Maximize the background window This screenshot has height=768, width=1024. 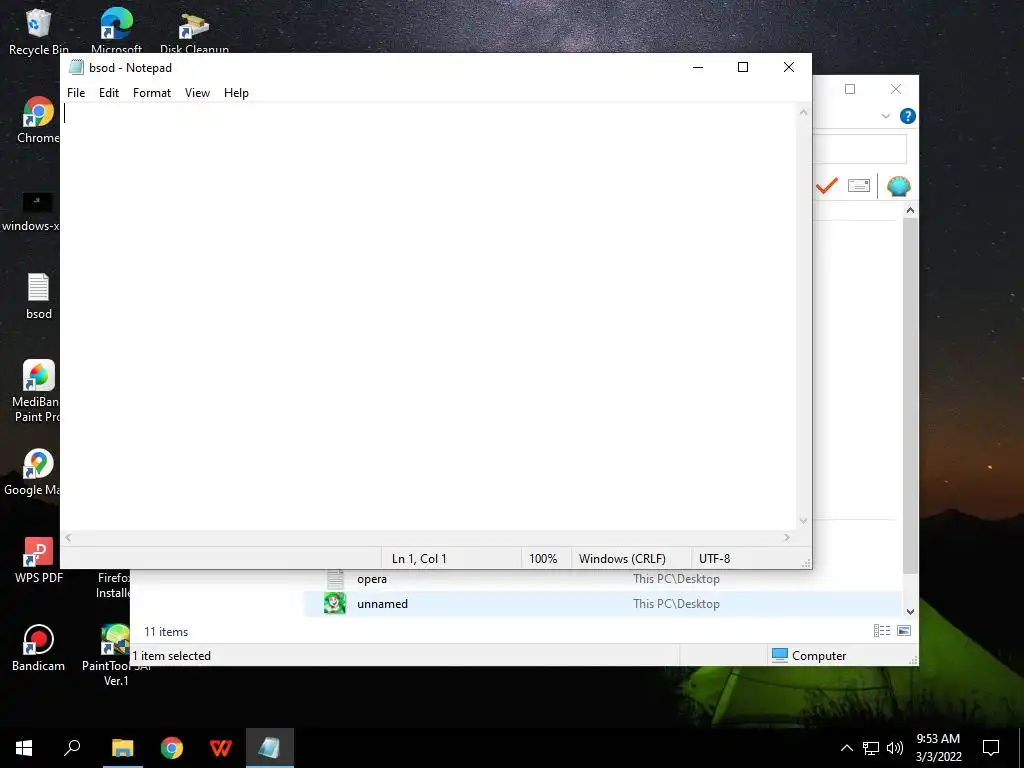850,89
